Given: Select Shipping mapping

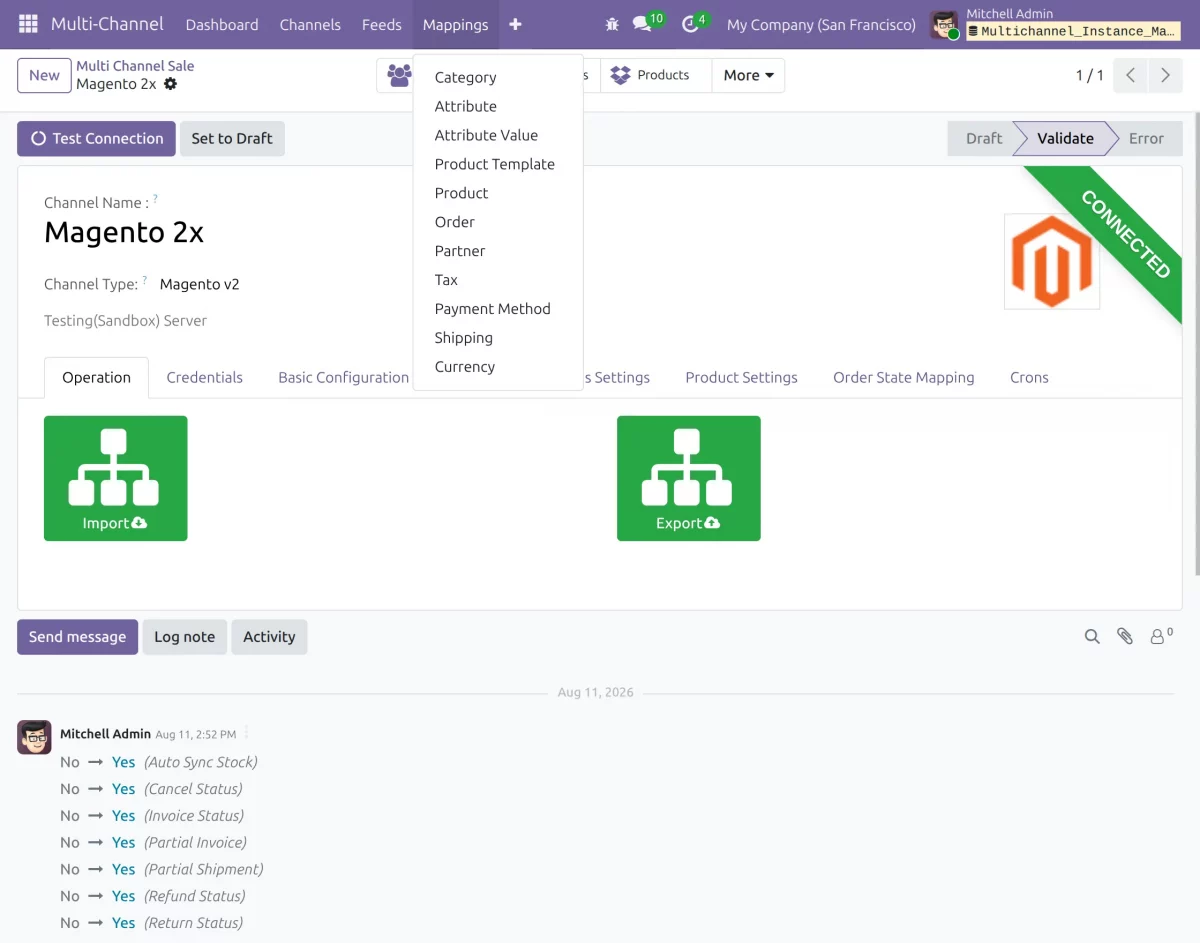Looking at the screenshot, I should 498,338.
